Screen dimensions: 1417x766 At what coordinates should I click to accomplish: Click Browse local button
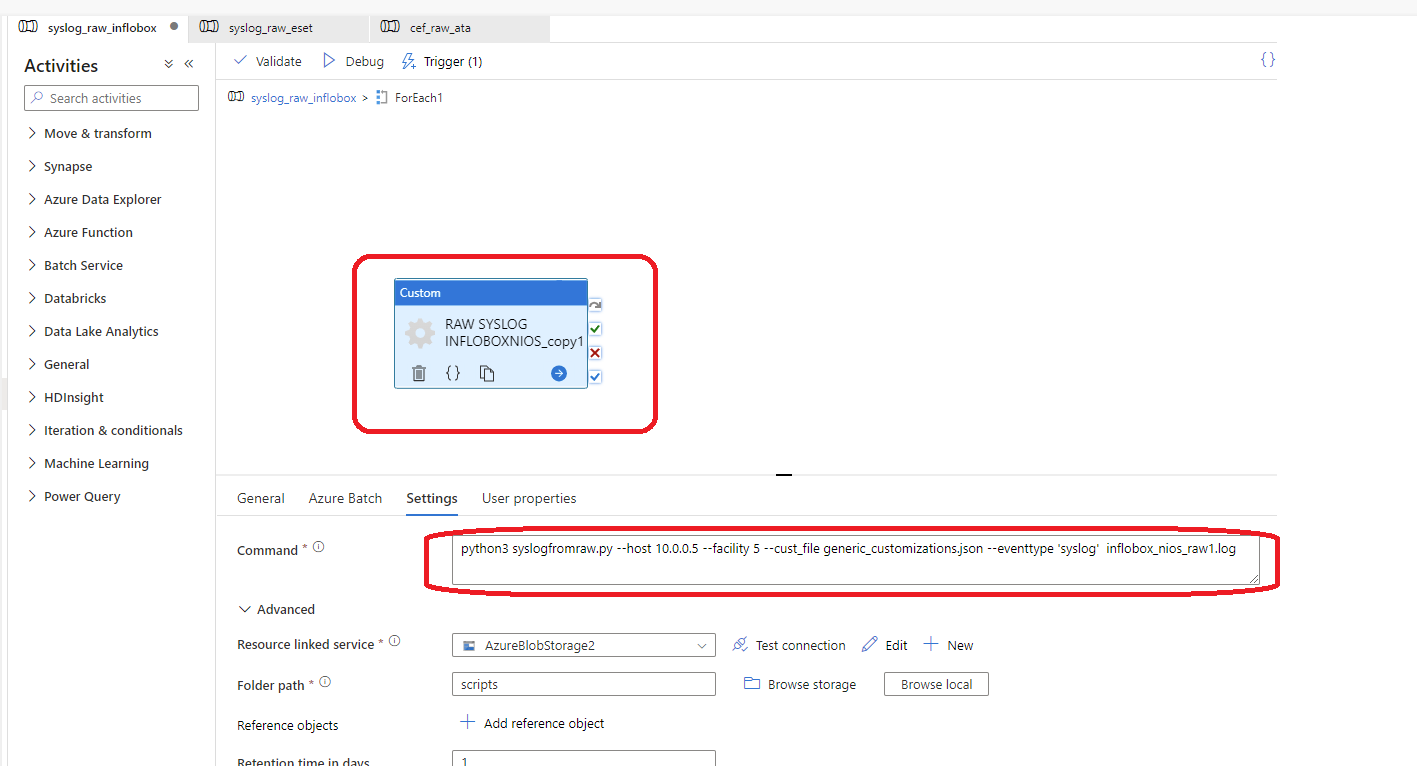pos(936,684)
